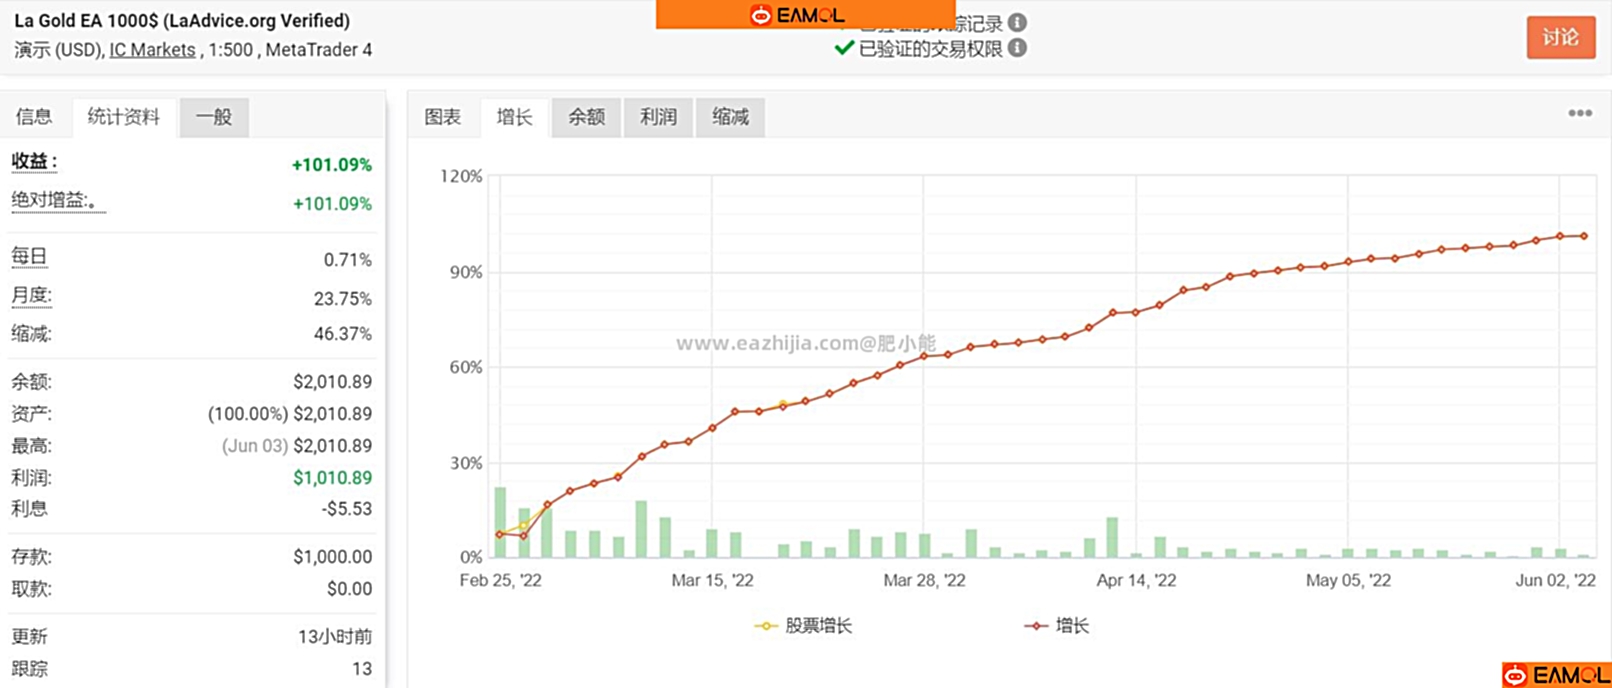Click the 缩减 statistic label

click(x=31, y=334)
